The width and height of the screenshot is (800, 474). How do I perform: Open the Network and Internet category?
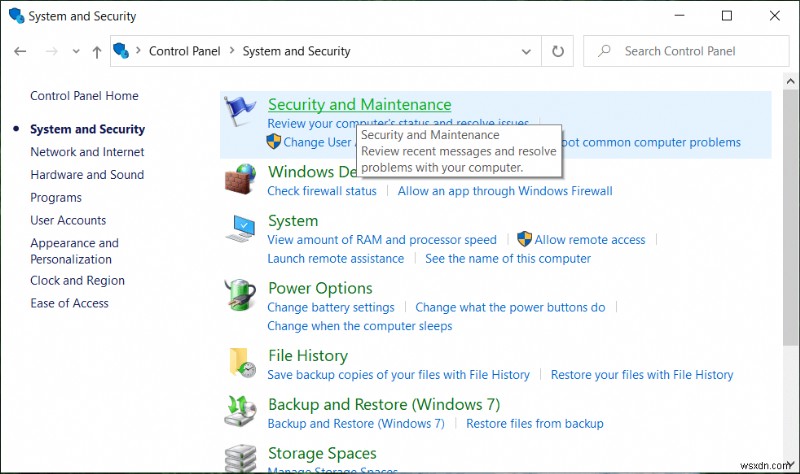coord(87,152)
